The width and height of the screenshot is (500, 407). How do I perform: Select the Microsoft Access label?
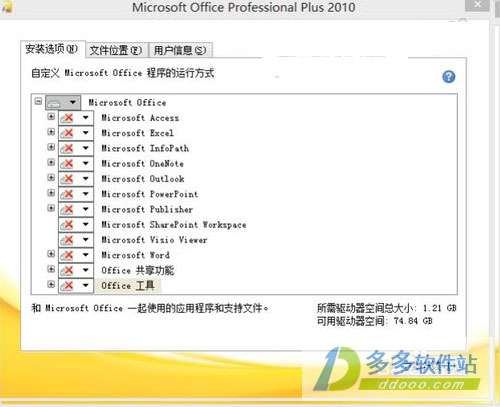click(x=140, y=118)
